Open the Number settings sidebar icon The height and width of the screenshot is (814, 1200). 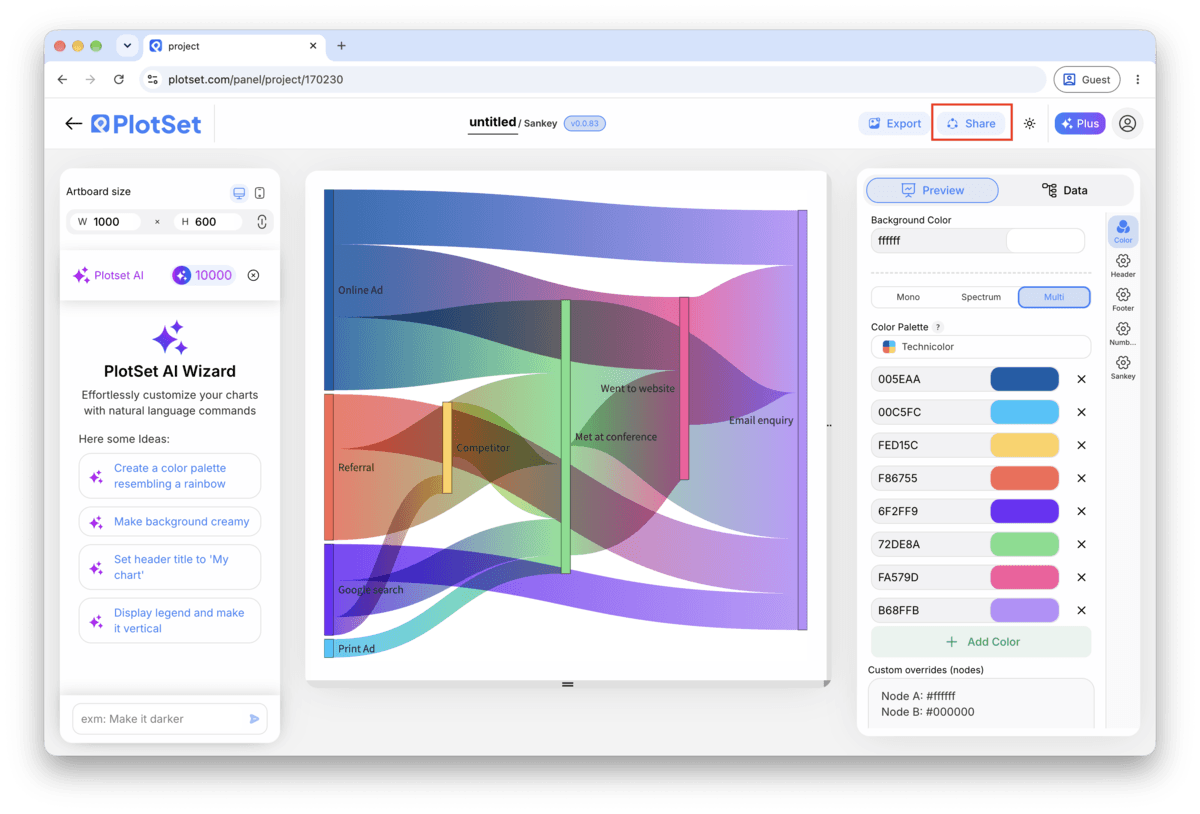point(1123,333)
